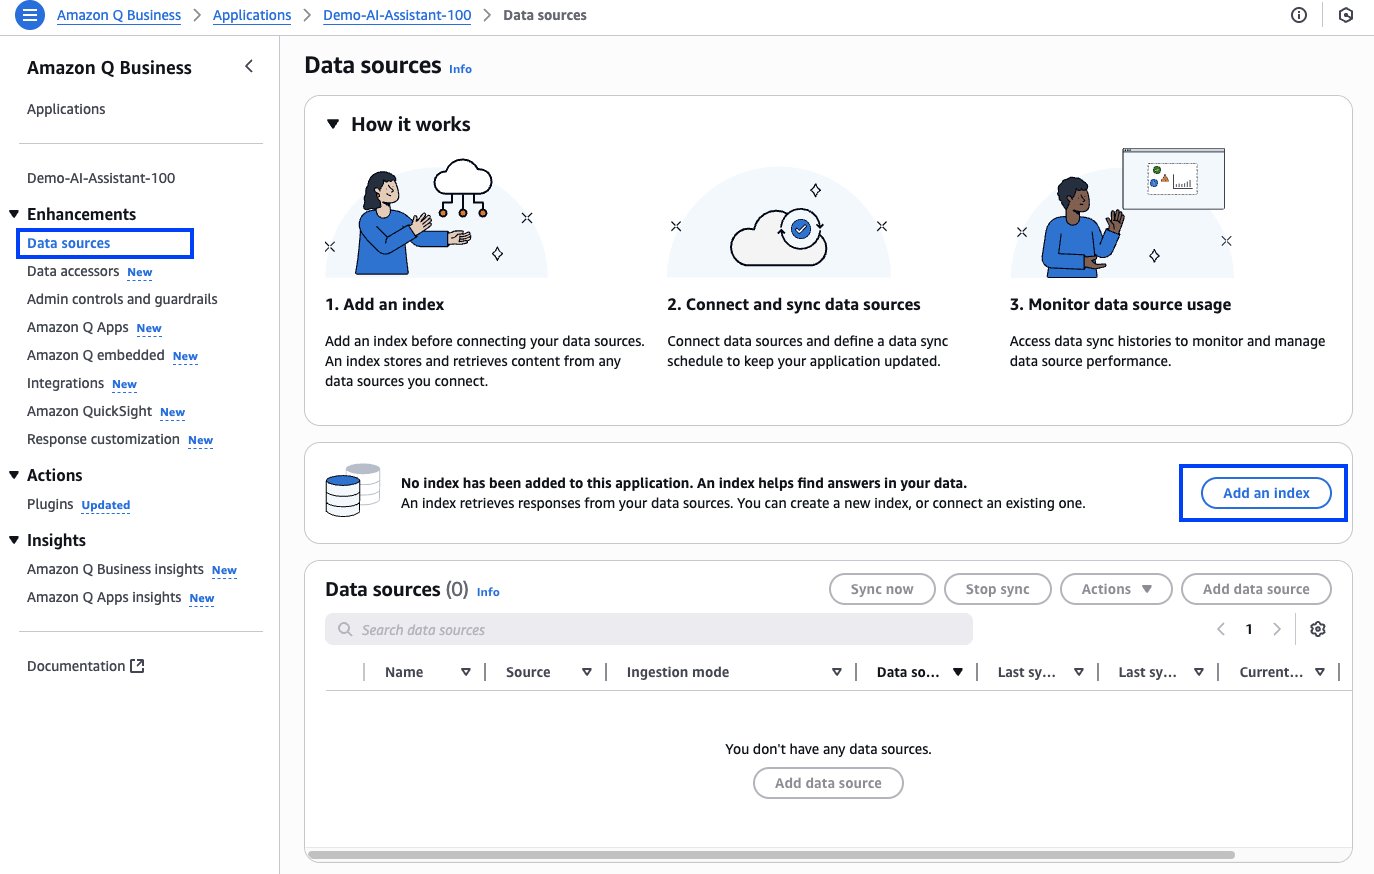
Task: Click '2. Connect and sync data sources' heading
Action: pyautogui.click(x=794, y=304)
